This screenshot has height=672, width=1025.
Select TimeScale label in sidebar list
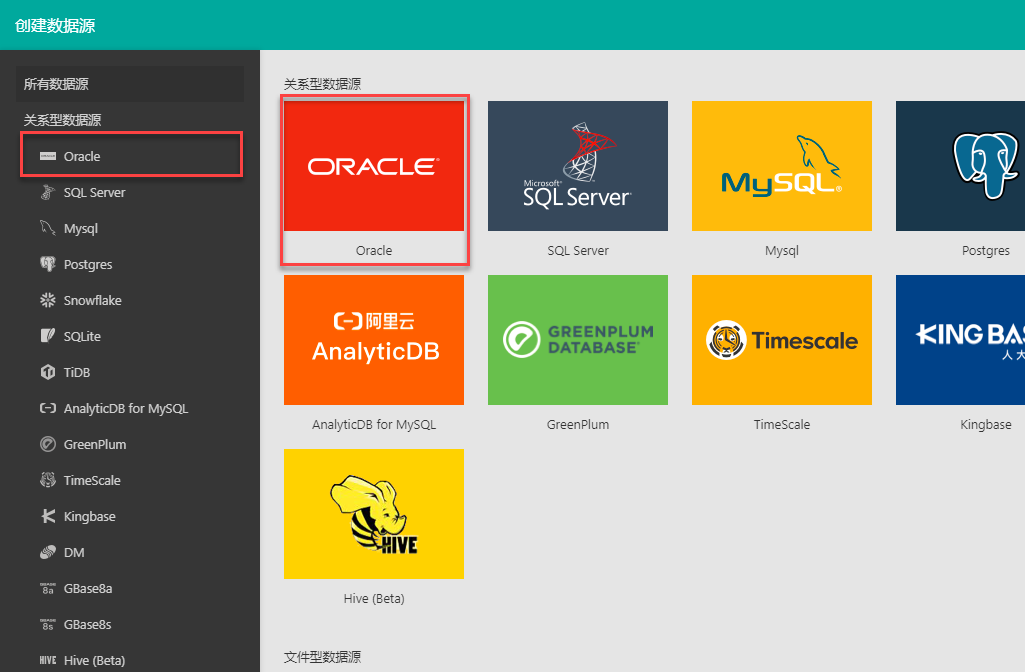[92, 480]
